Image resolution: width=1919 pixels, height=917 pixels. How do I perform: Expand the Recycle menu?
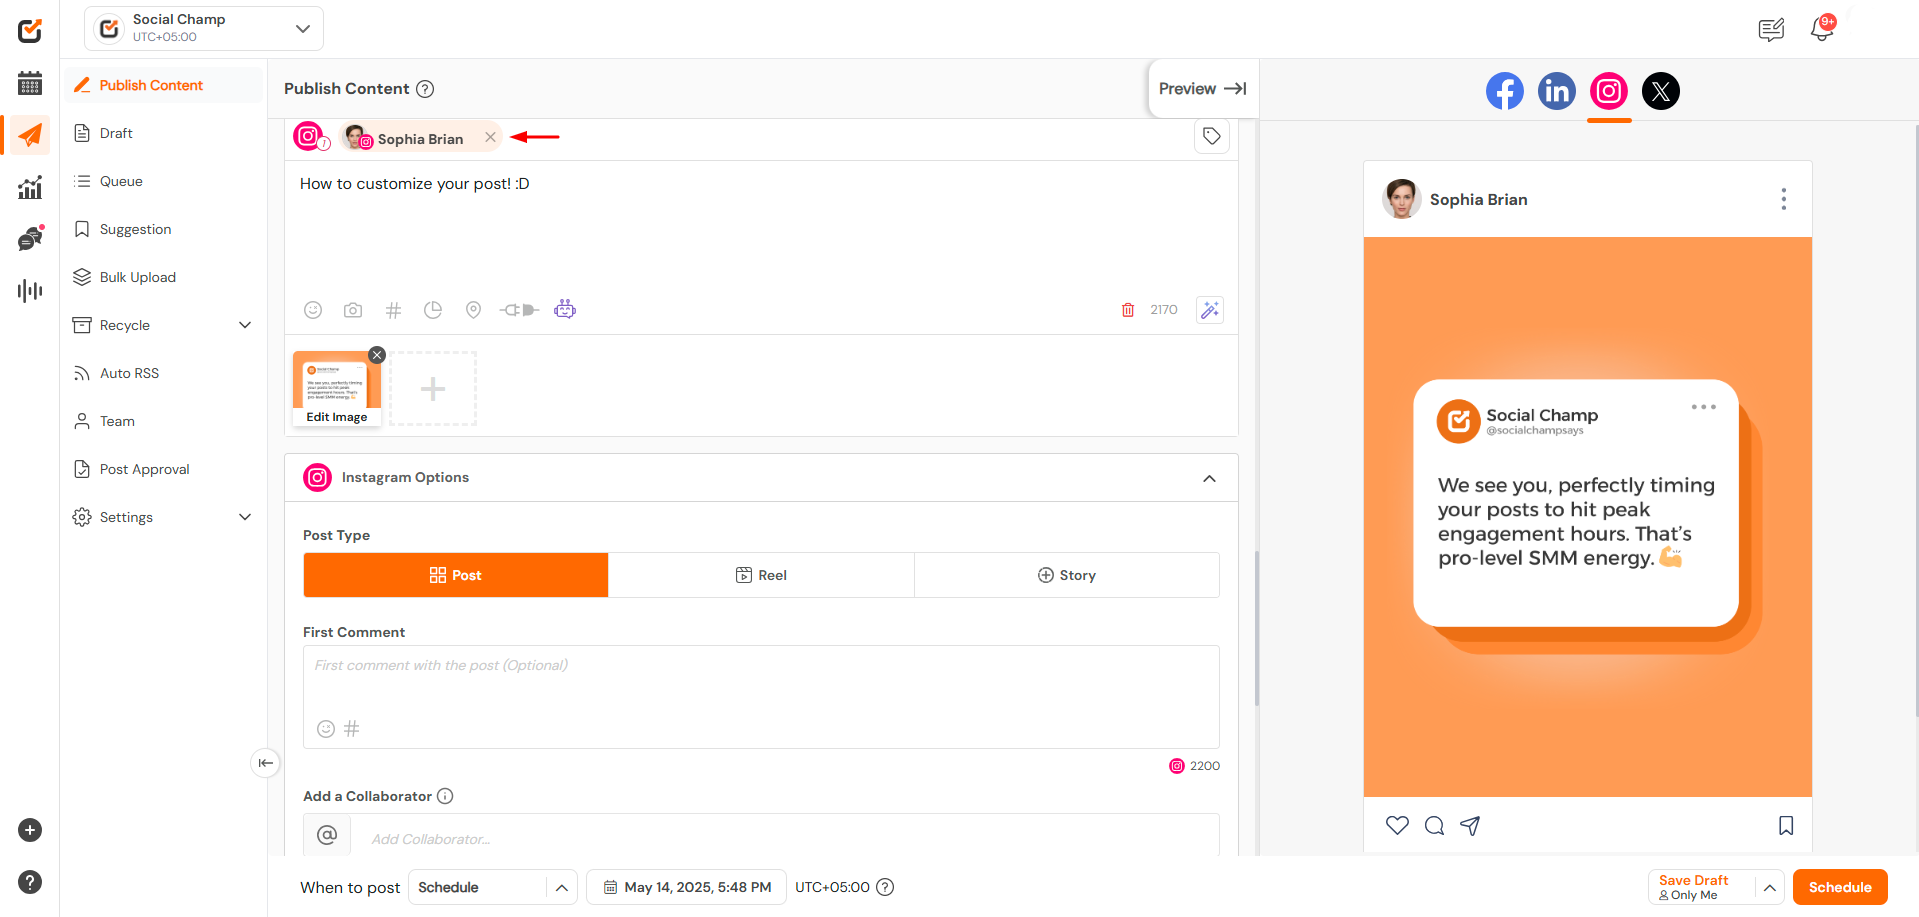pyautogui.click(x=245, y=325)
